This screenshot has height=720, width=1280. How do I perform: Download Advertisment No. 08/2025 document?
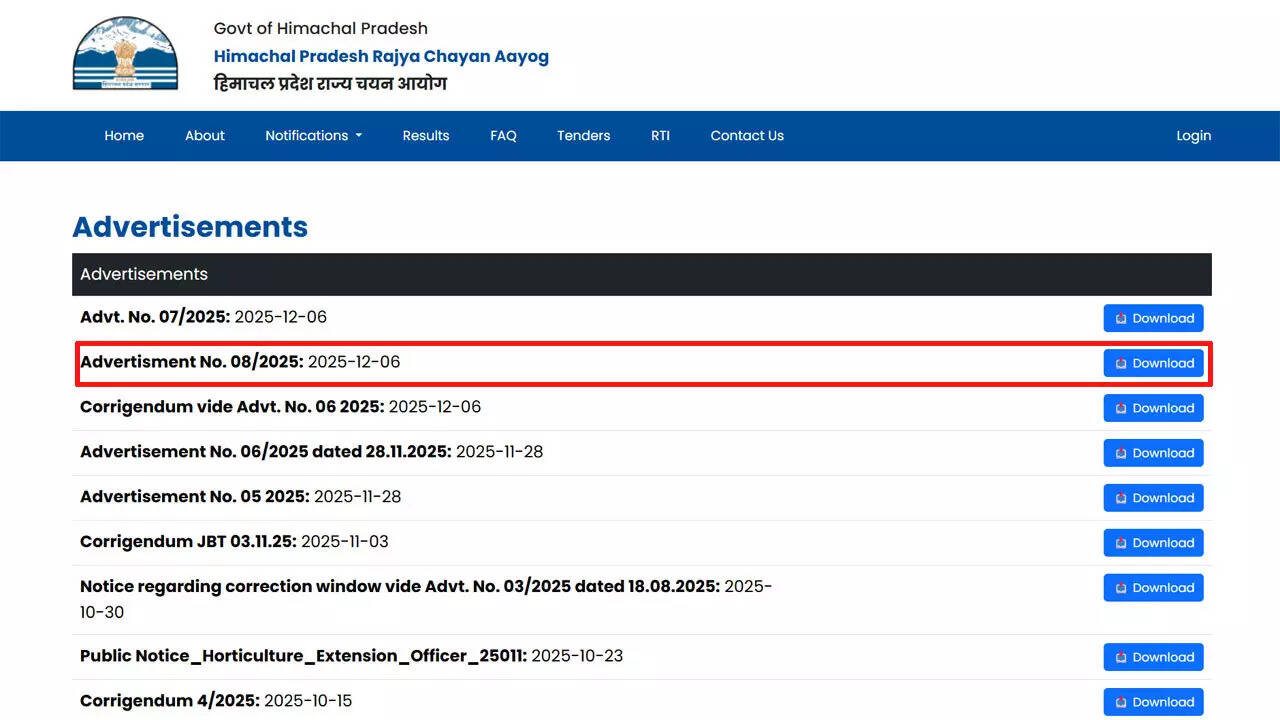click(1153, 363)
